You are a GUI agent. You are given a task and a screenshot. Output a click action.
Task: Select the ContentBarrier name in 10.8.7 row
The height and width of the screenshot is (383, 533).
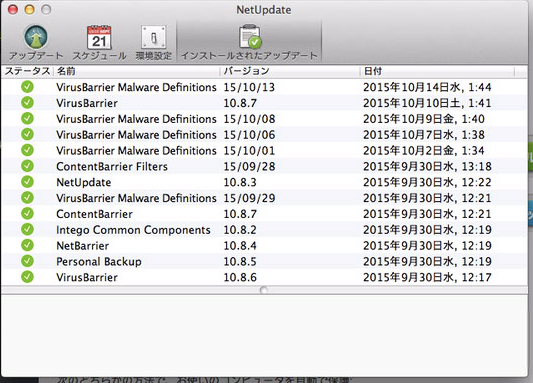point(94,214)
